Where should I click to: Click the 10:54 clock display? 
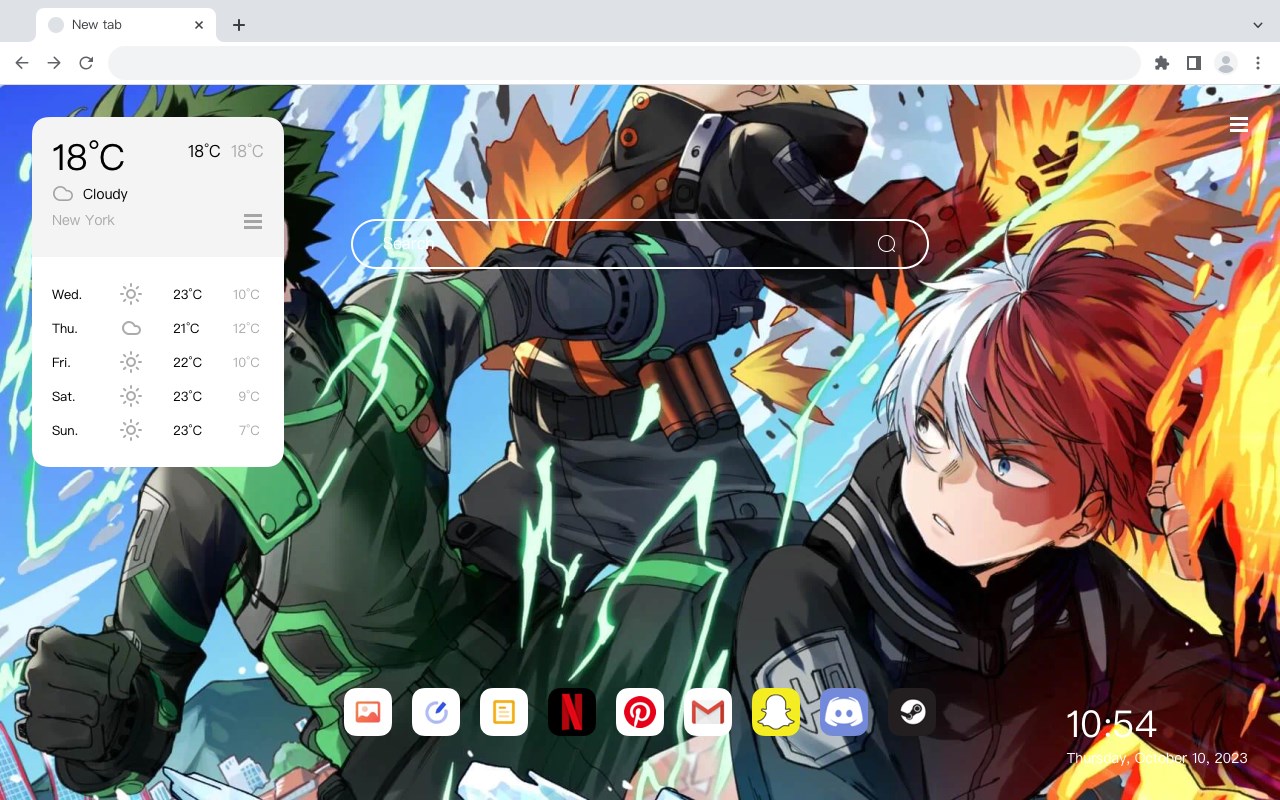(1111, 724)
